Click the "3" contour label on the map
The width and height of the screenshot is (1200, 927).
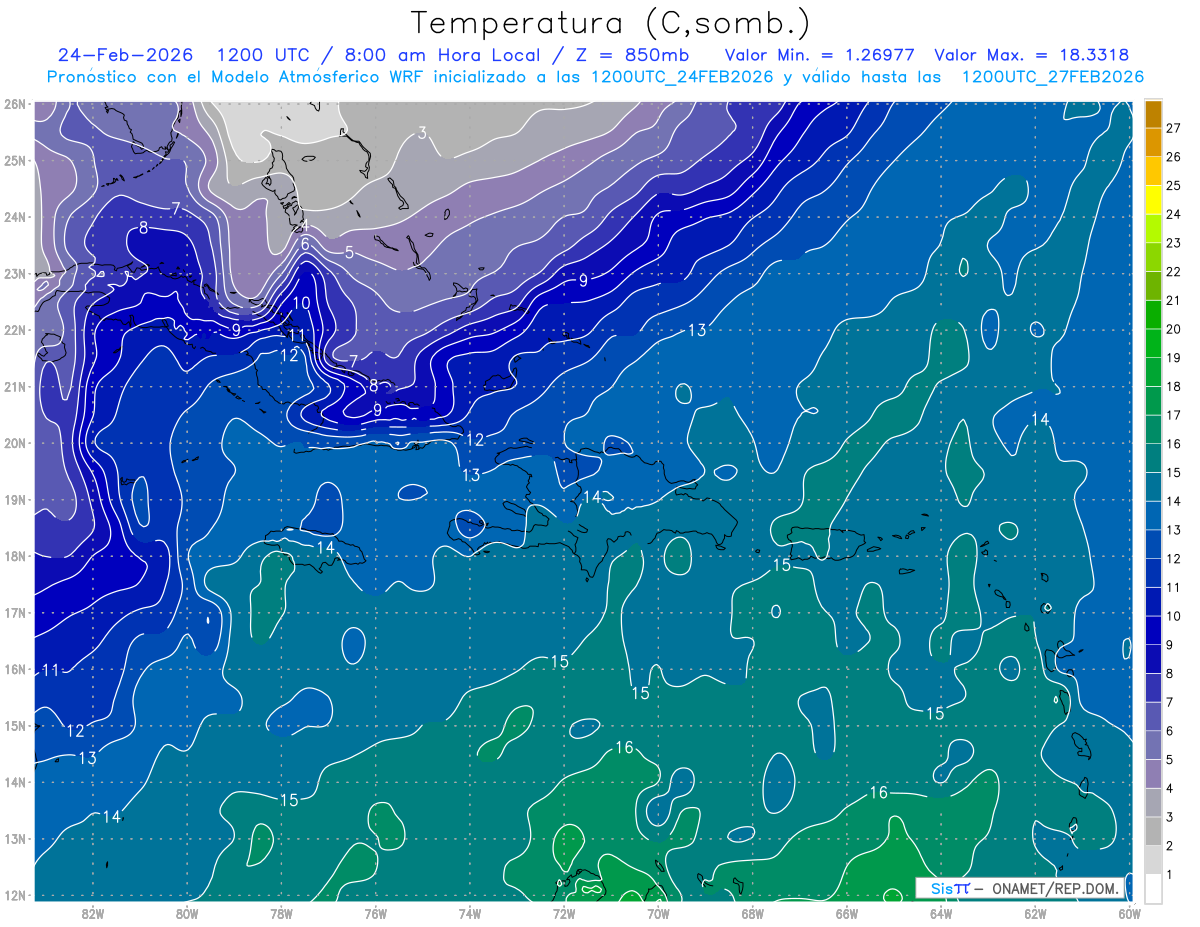tap(423, 133)
